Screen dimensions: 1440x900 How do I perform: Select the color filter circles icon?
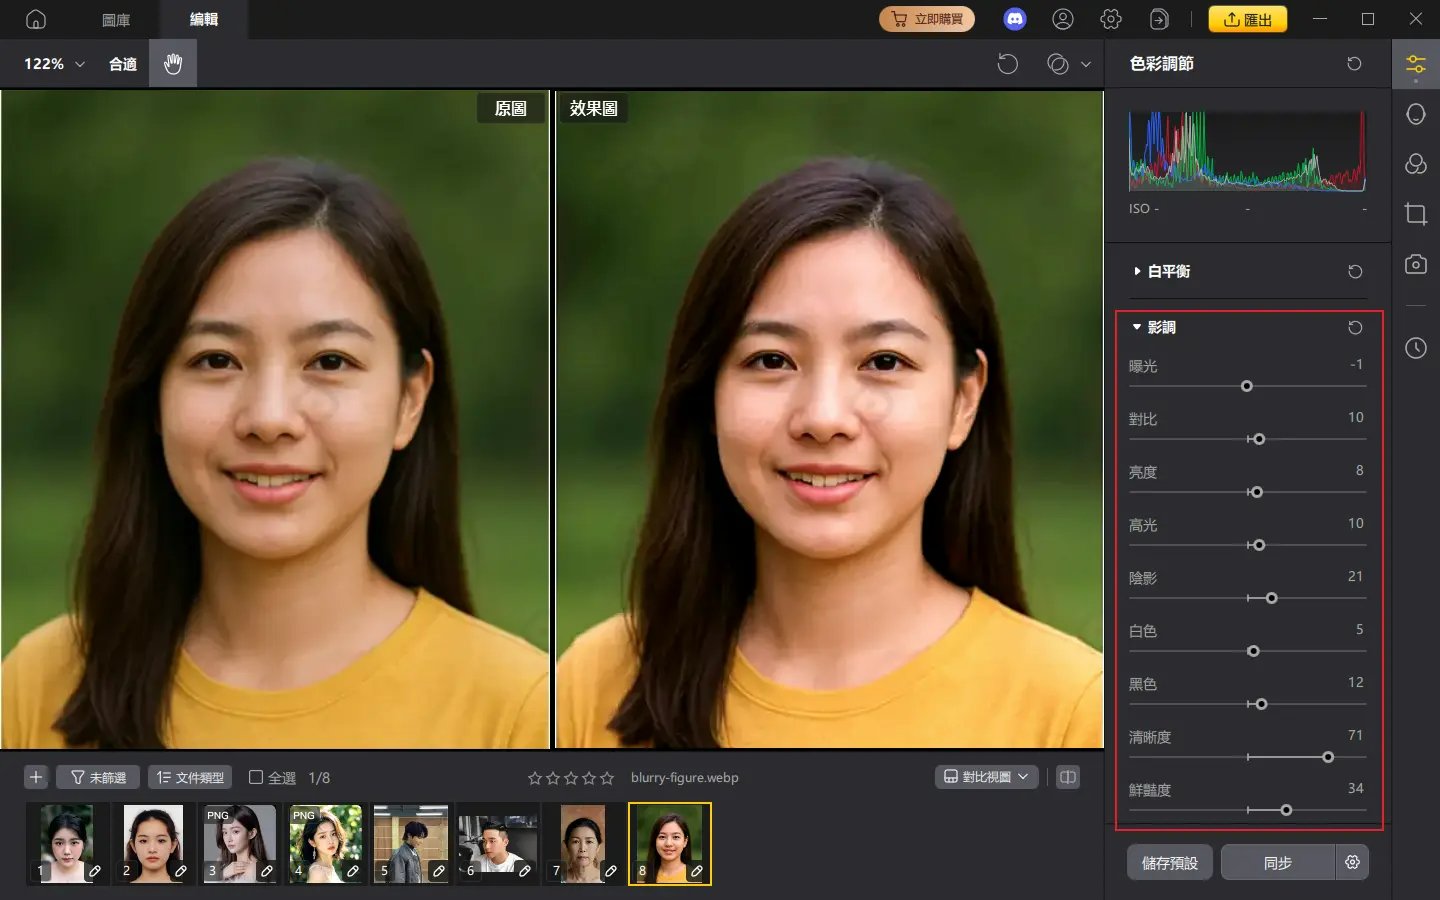pos(1416,164)
